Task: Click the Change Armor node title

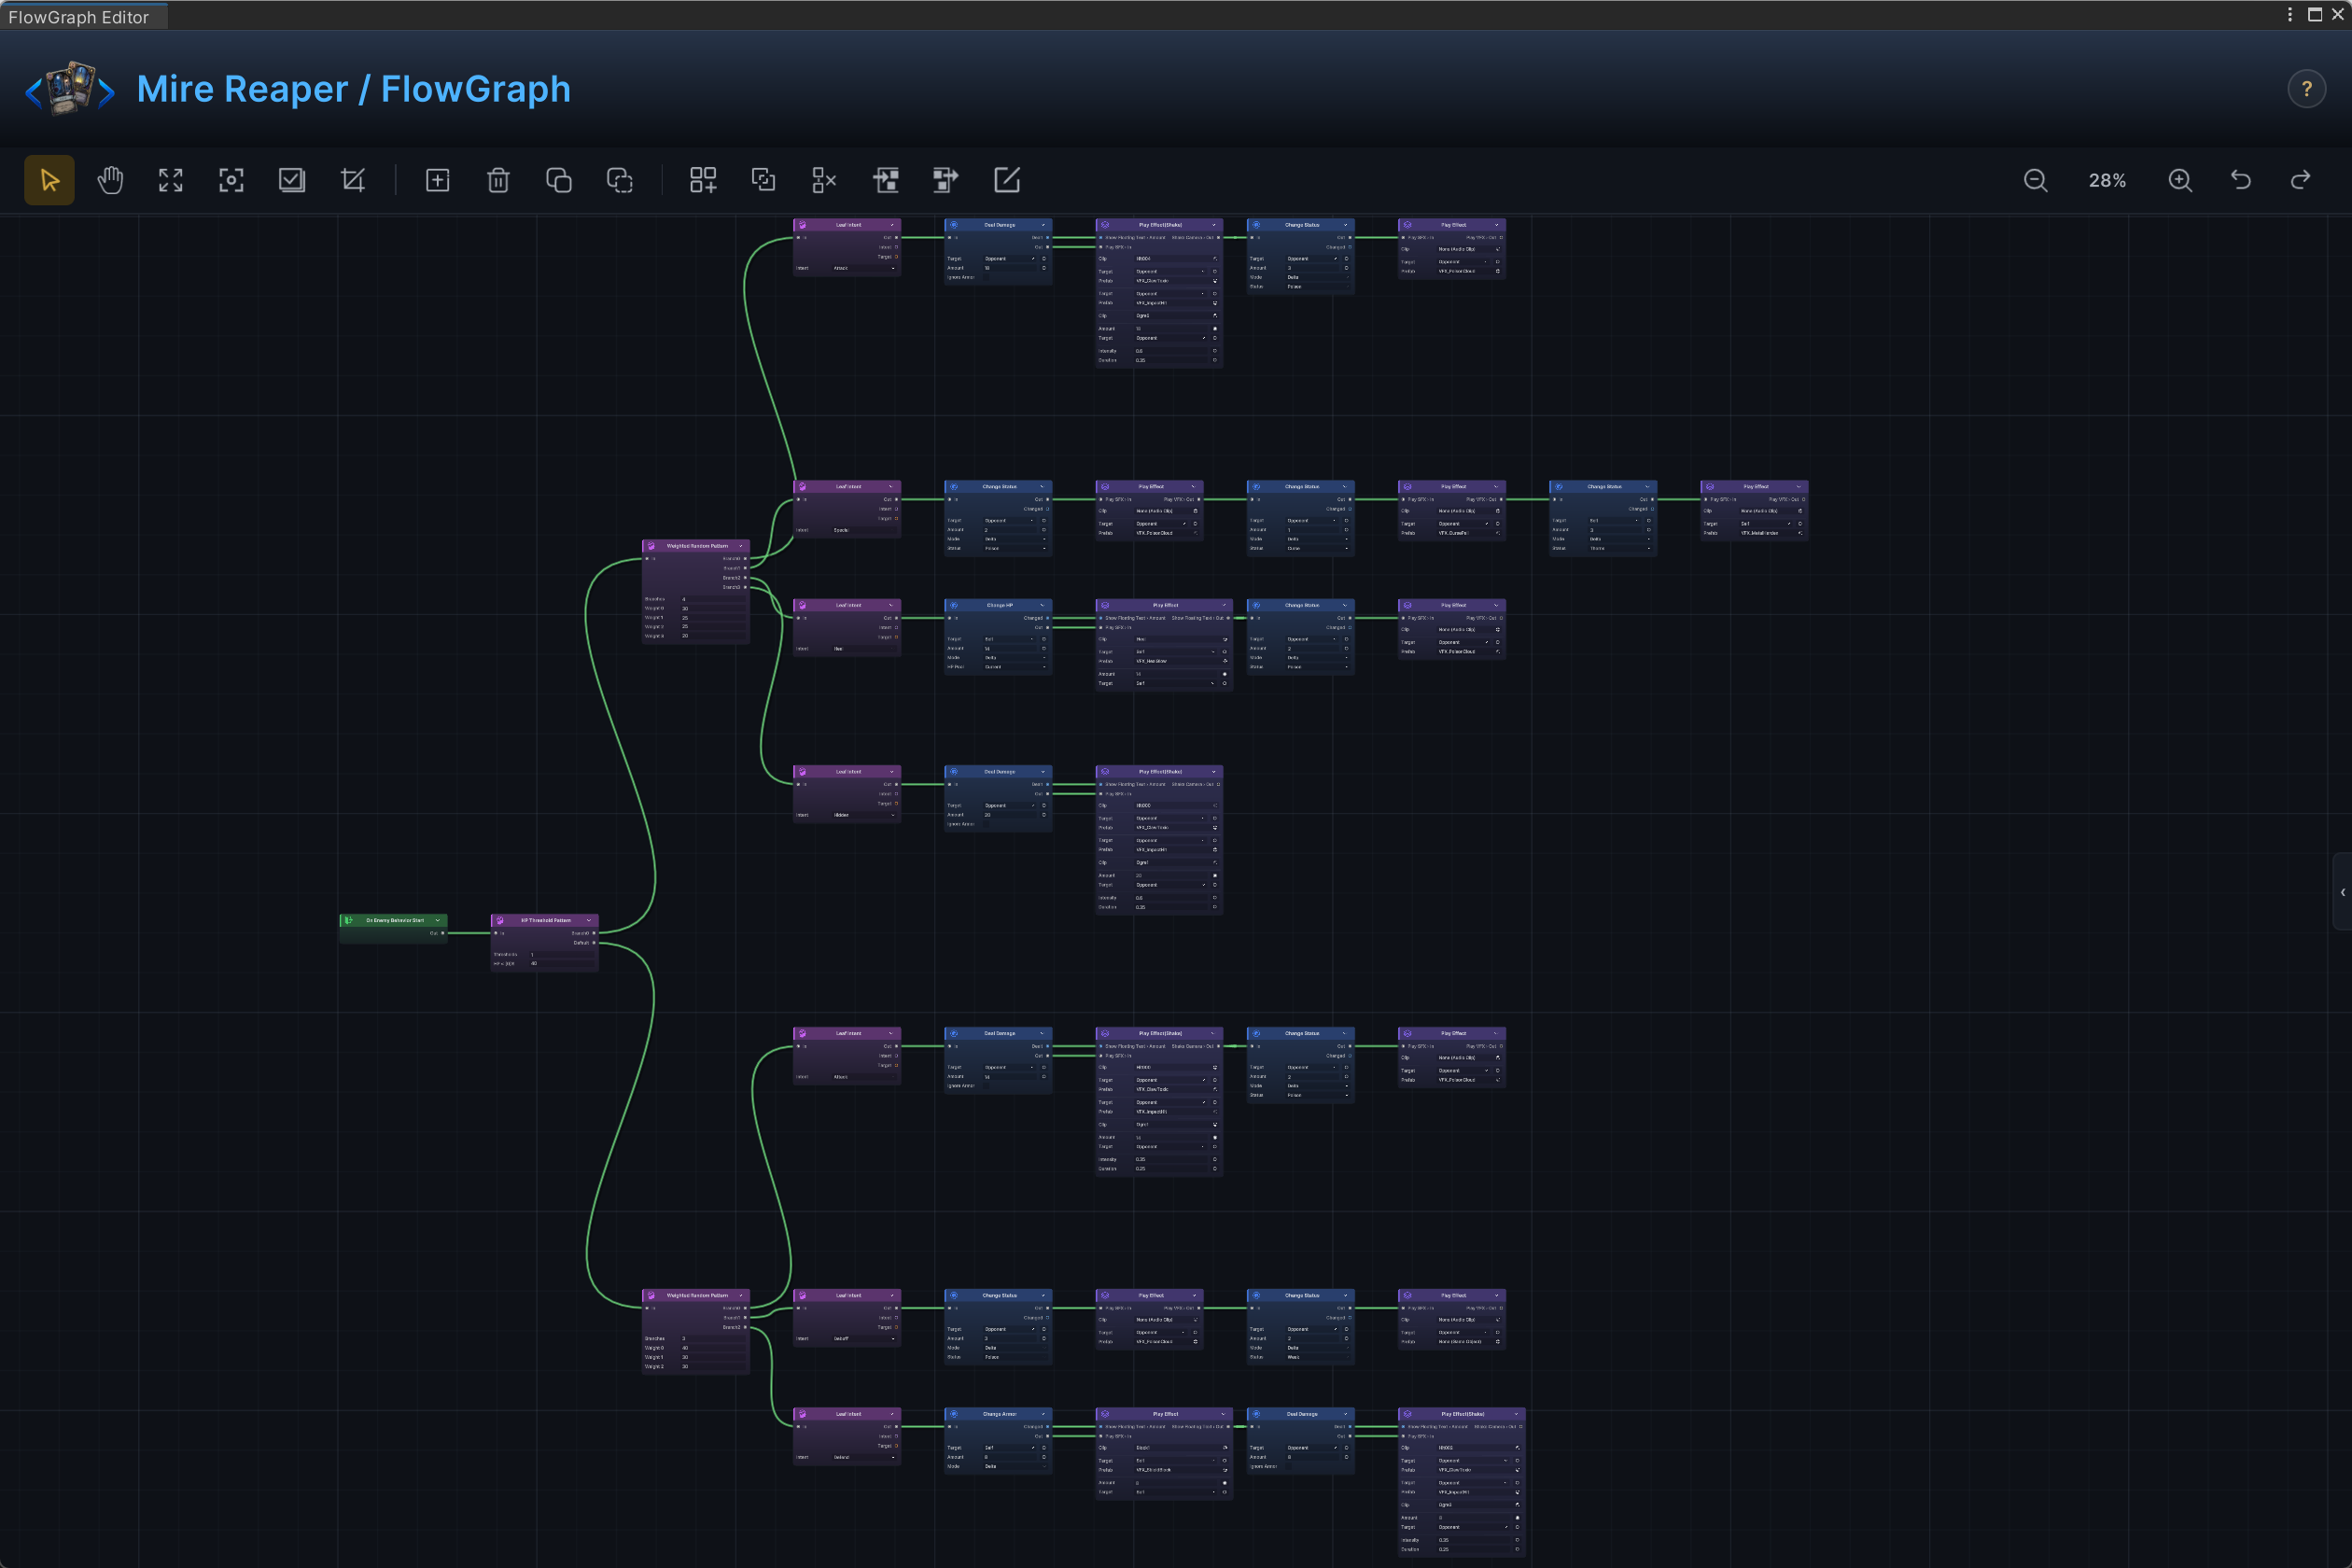Action: (1000, 1414)
